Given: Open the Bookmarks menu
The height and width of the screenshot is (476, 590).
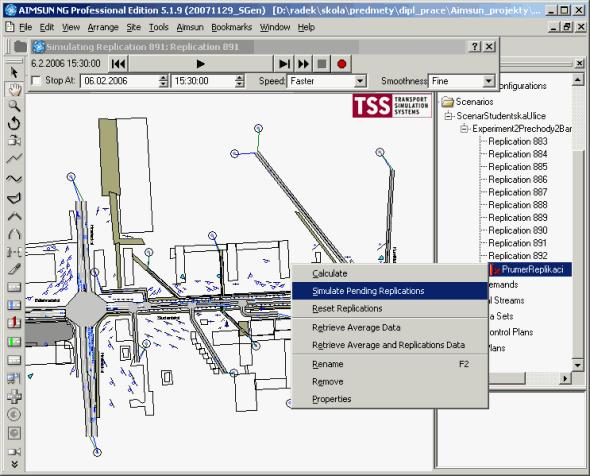Looking at the screenshot, I should [231, 27].
